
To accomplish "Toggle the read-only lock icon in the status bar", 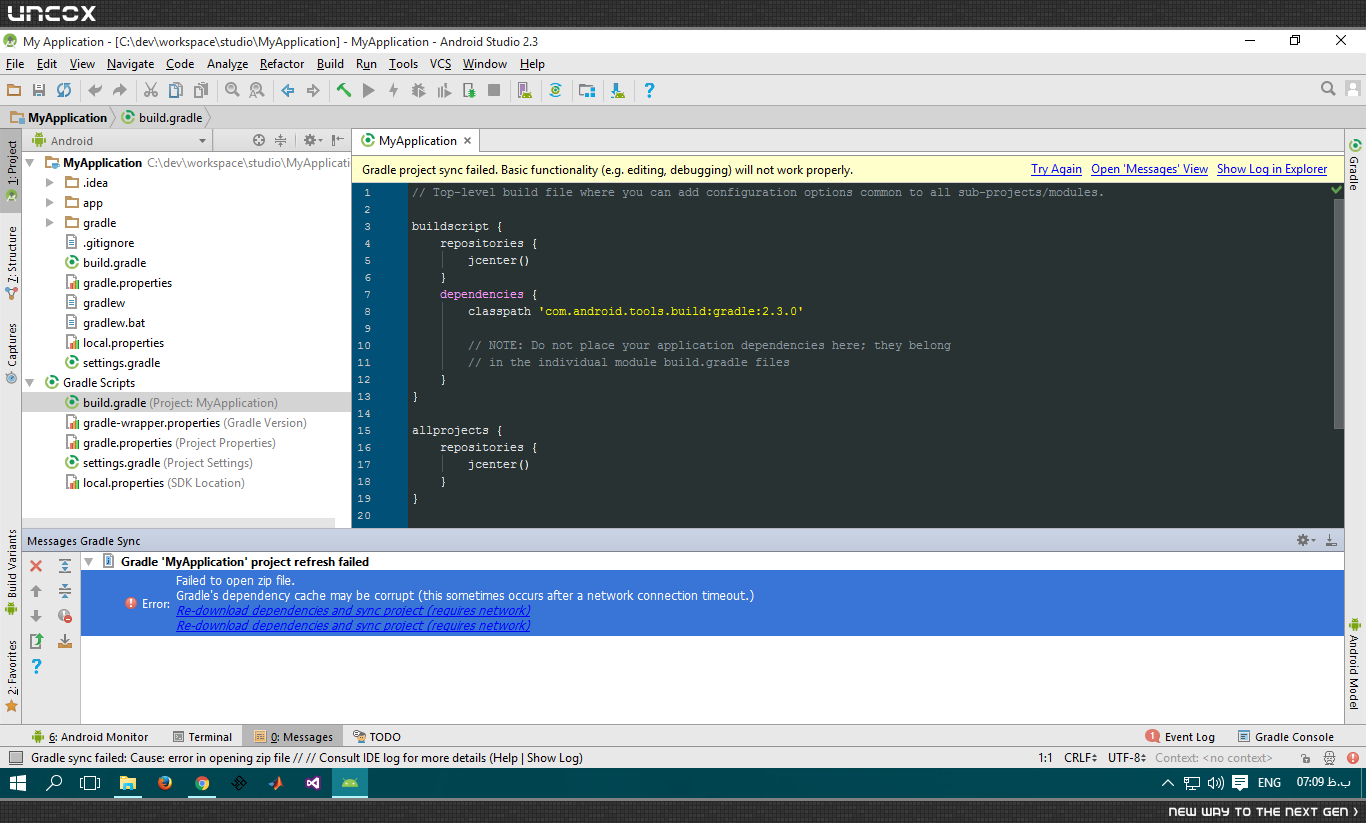I will (x=1306, y=758).
